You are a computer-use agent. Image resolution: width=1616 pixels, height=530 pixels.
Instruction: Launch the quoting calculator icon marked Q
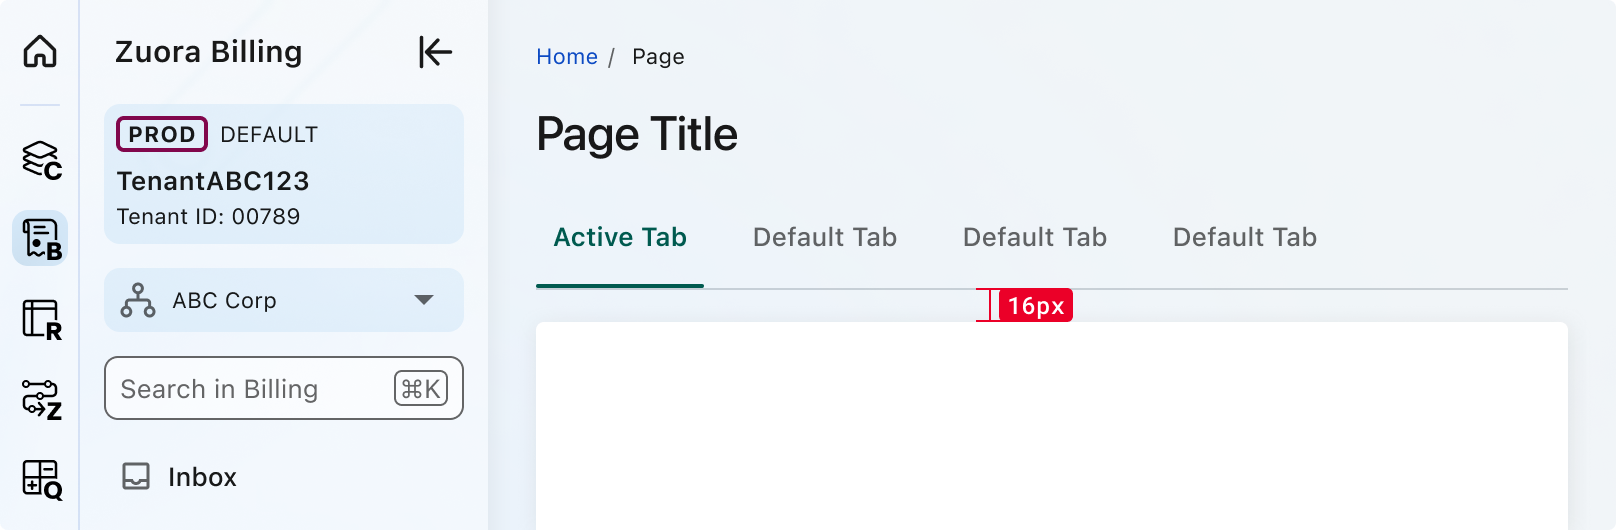point(41,480)
